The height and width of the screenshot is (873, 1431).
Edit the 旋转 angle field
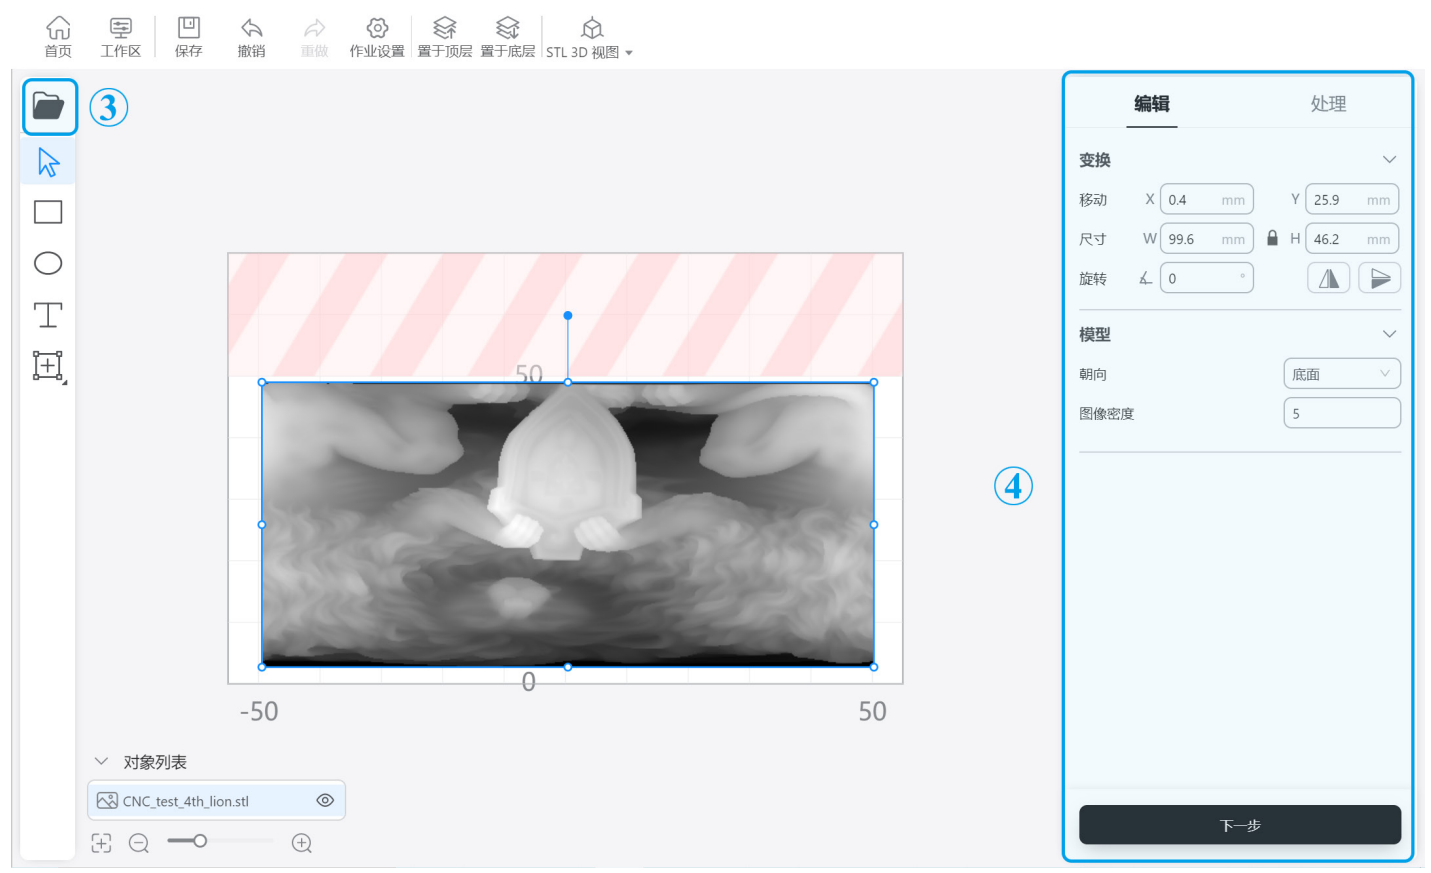pyautogui.click(x=1206, y=278)
